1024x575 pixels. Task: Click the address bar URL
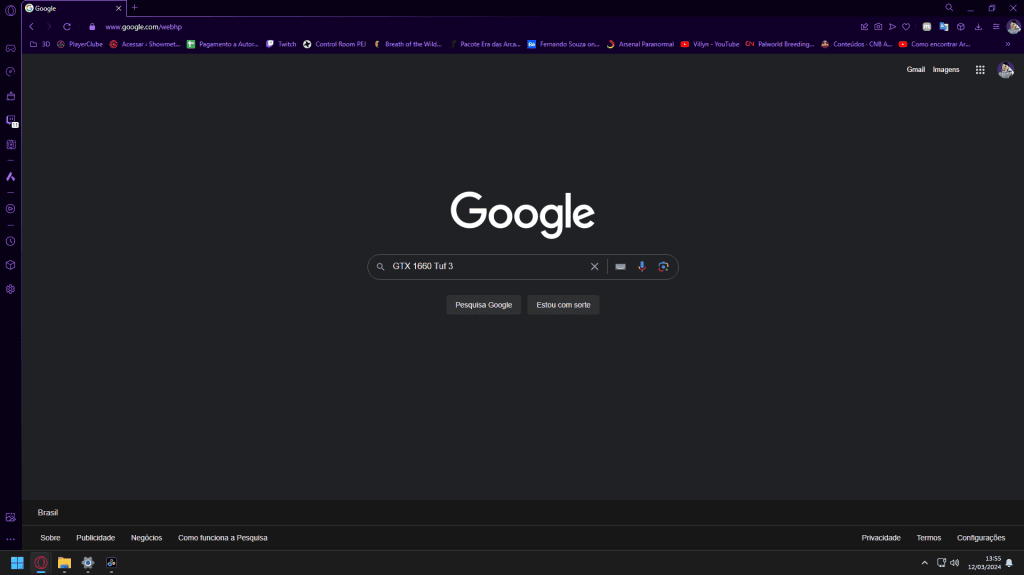(144, 27)
